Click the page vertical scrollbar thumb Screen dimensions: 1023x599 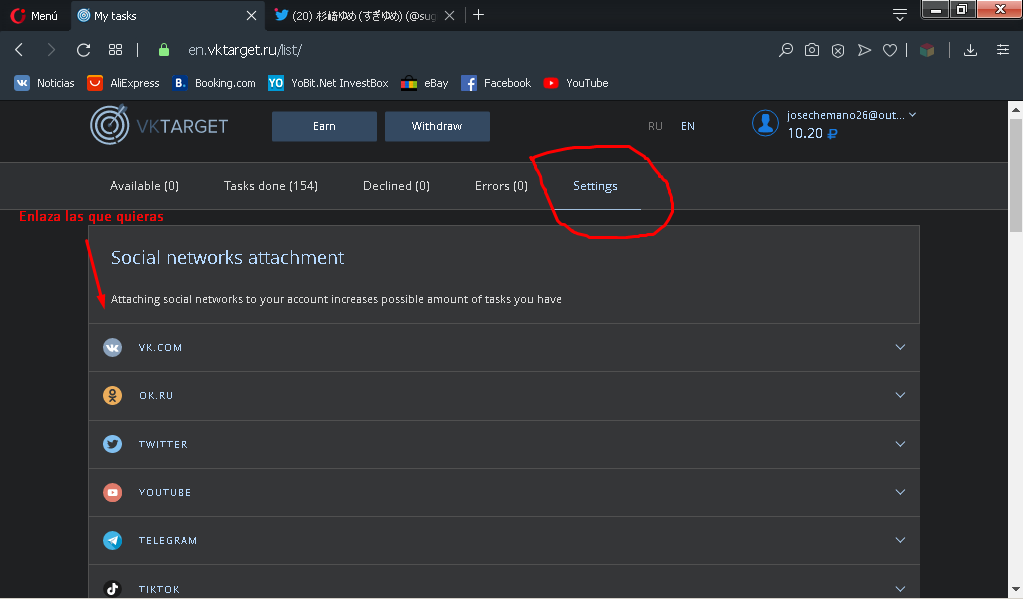tap(1016, 175)
